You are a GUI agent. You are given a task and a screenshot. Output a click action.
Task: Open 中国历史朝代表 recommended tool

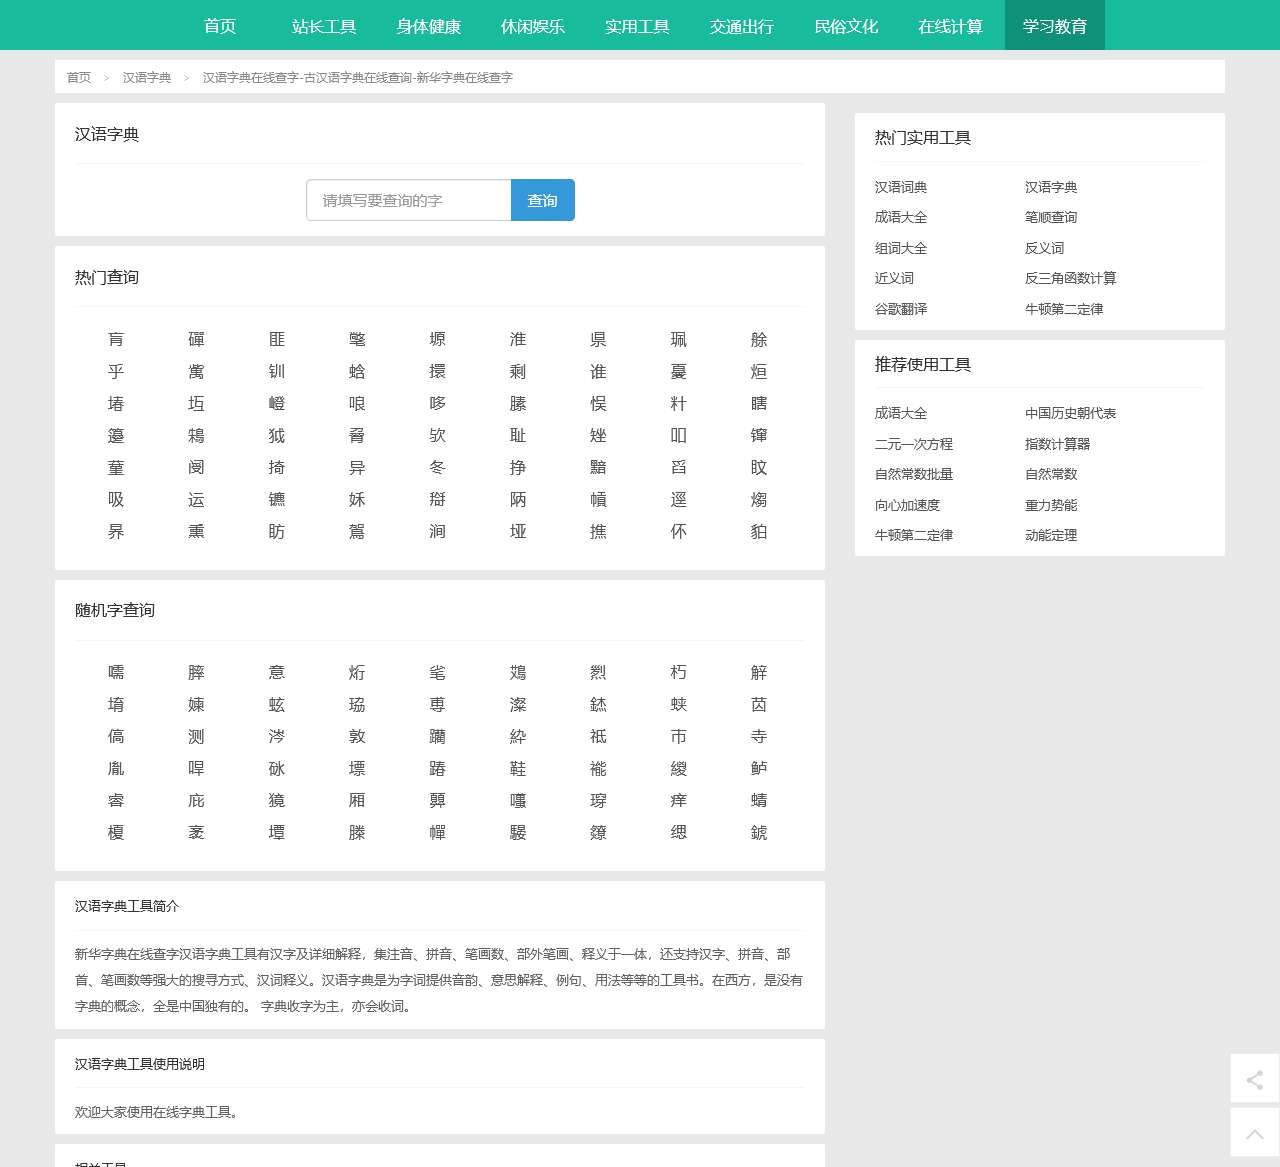tap(1070, 413)
